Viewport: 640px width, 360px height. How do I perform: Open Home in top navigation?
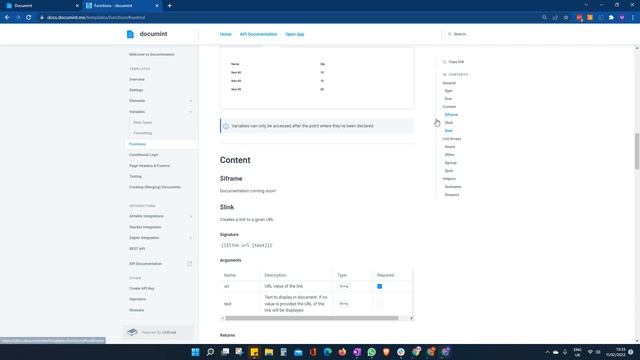point(225,34)
